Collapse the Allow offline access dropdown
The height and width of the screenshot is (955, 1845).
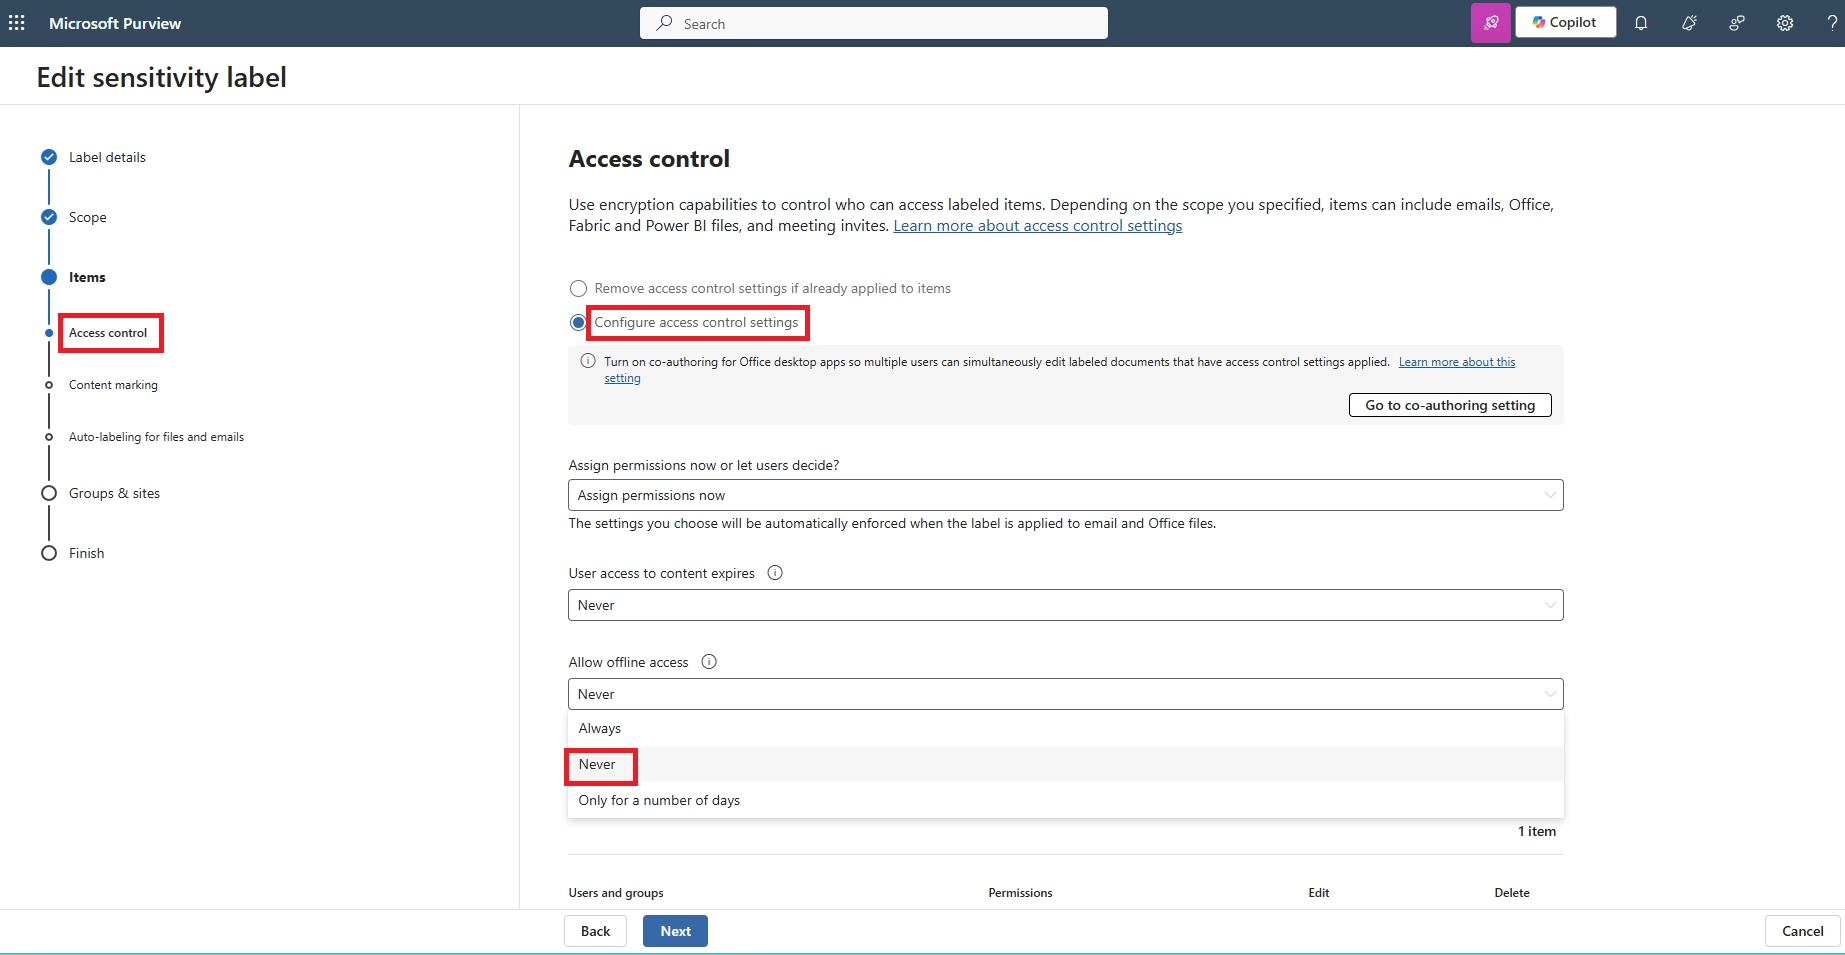coord(1066,694)
